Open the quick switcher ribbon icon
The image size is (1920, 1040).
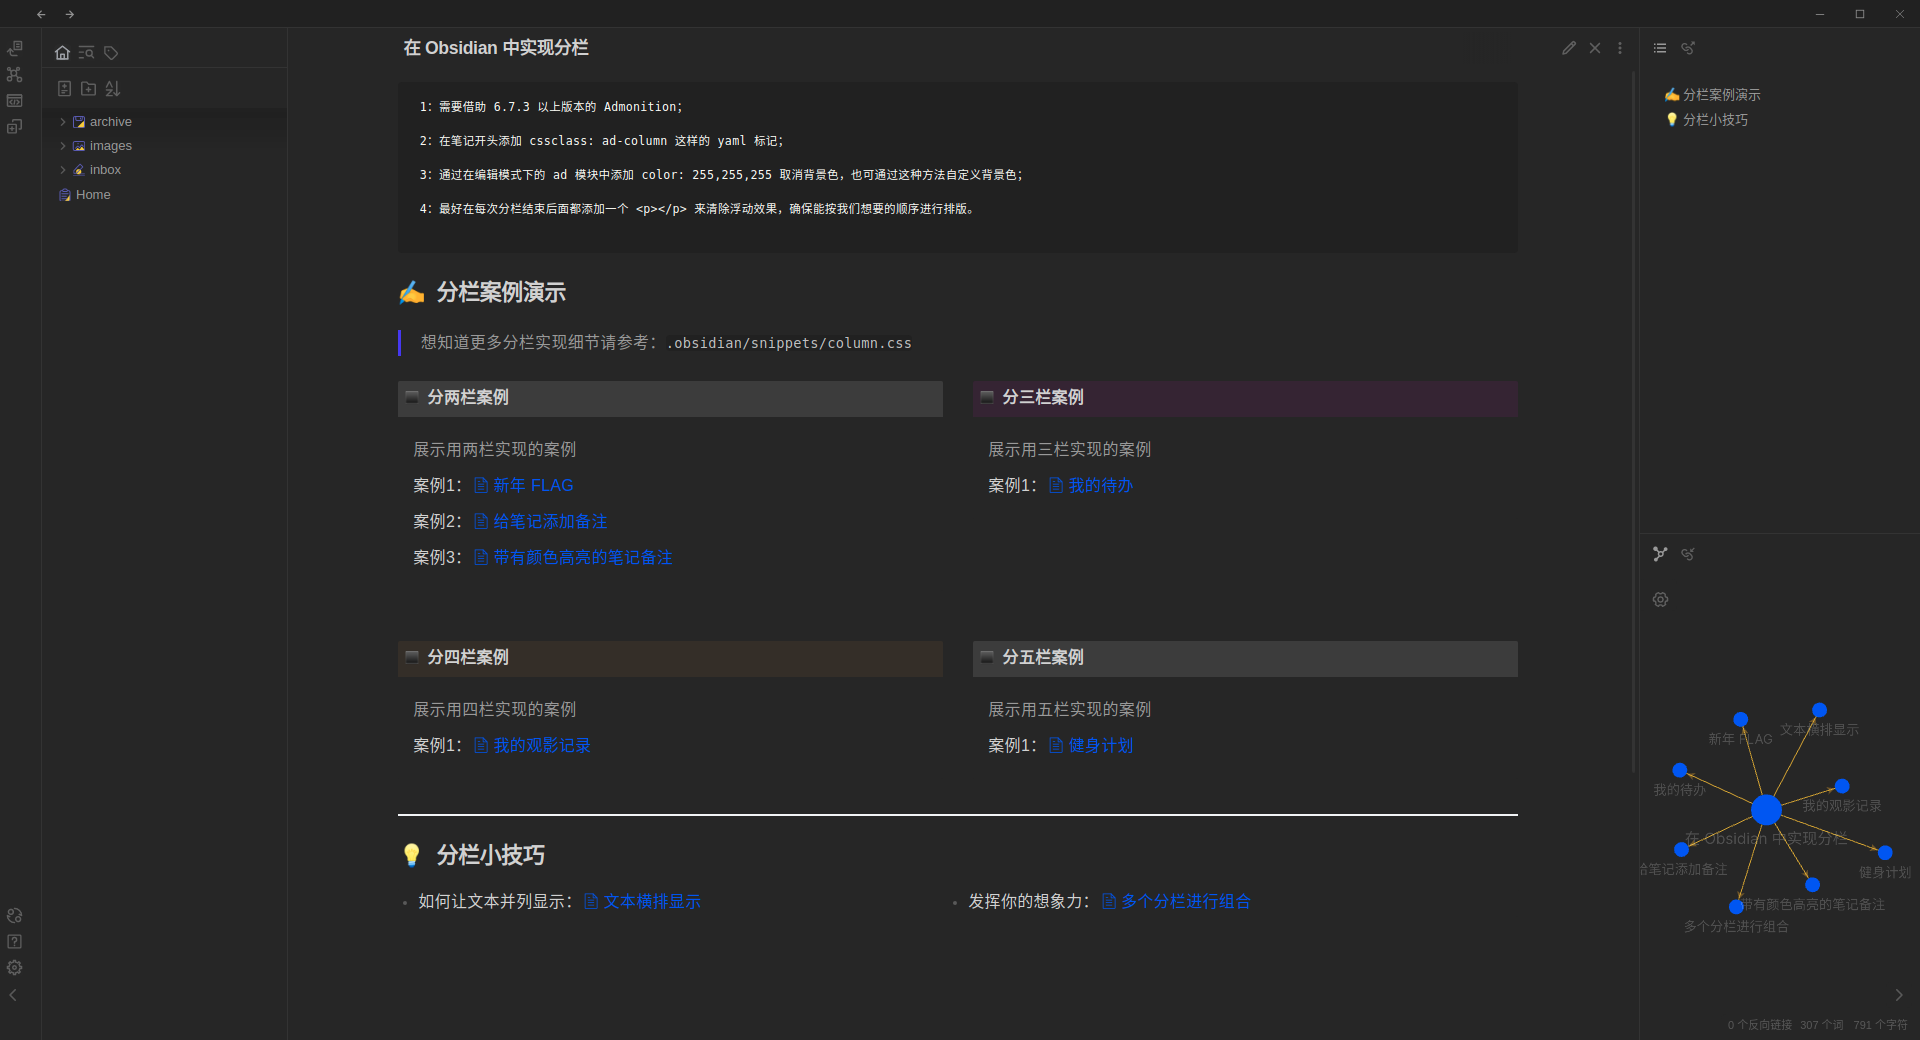tap(14, 48)
